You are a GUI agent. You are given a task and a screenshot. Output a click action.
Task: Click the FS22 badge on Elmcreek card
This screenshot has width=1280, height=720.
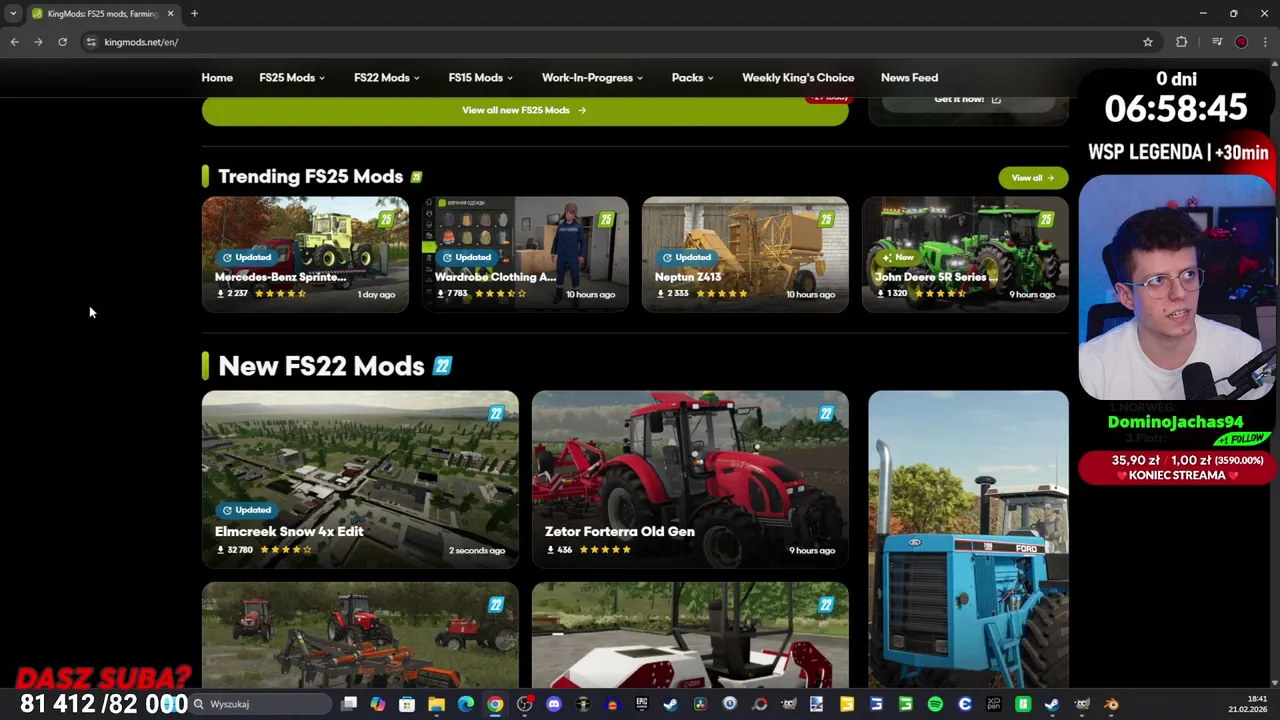coord(496,413)
